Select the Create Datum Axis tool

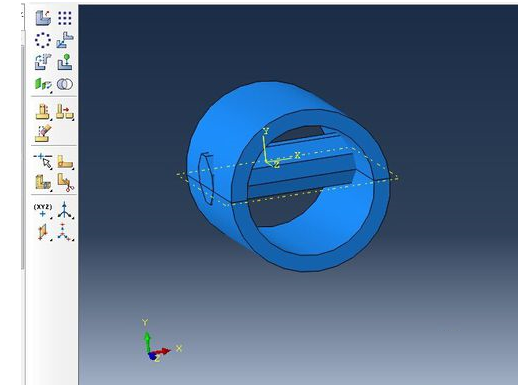tap(65, 210)
